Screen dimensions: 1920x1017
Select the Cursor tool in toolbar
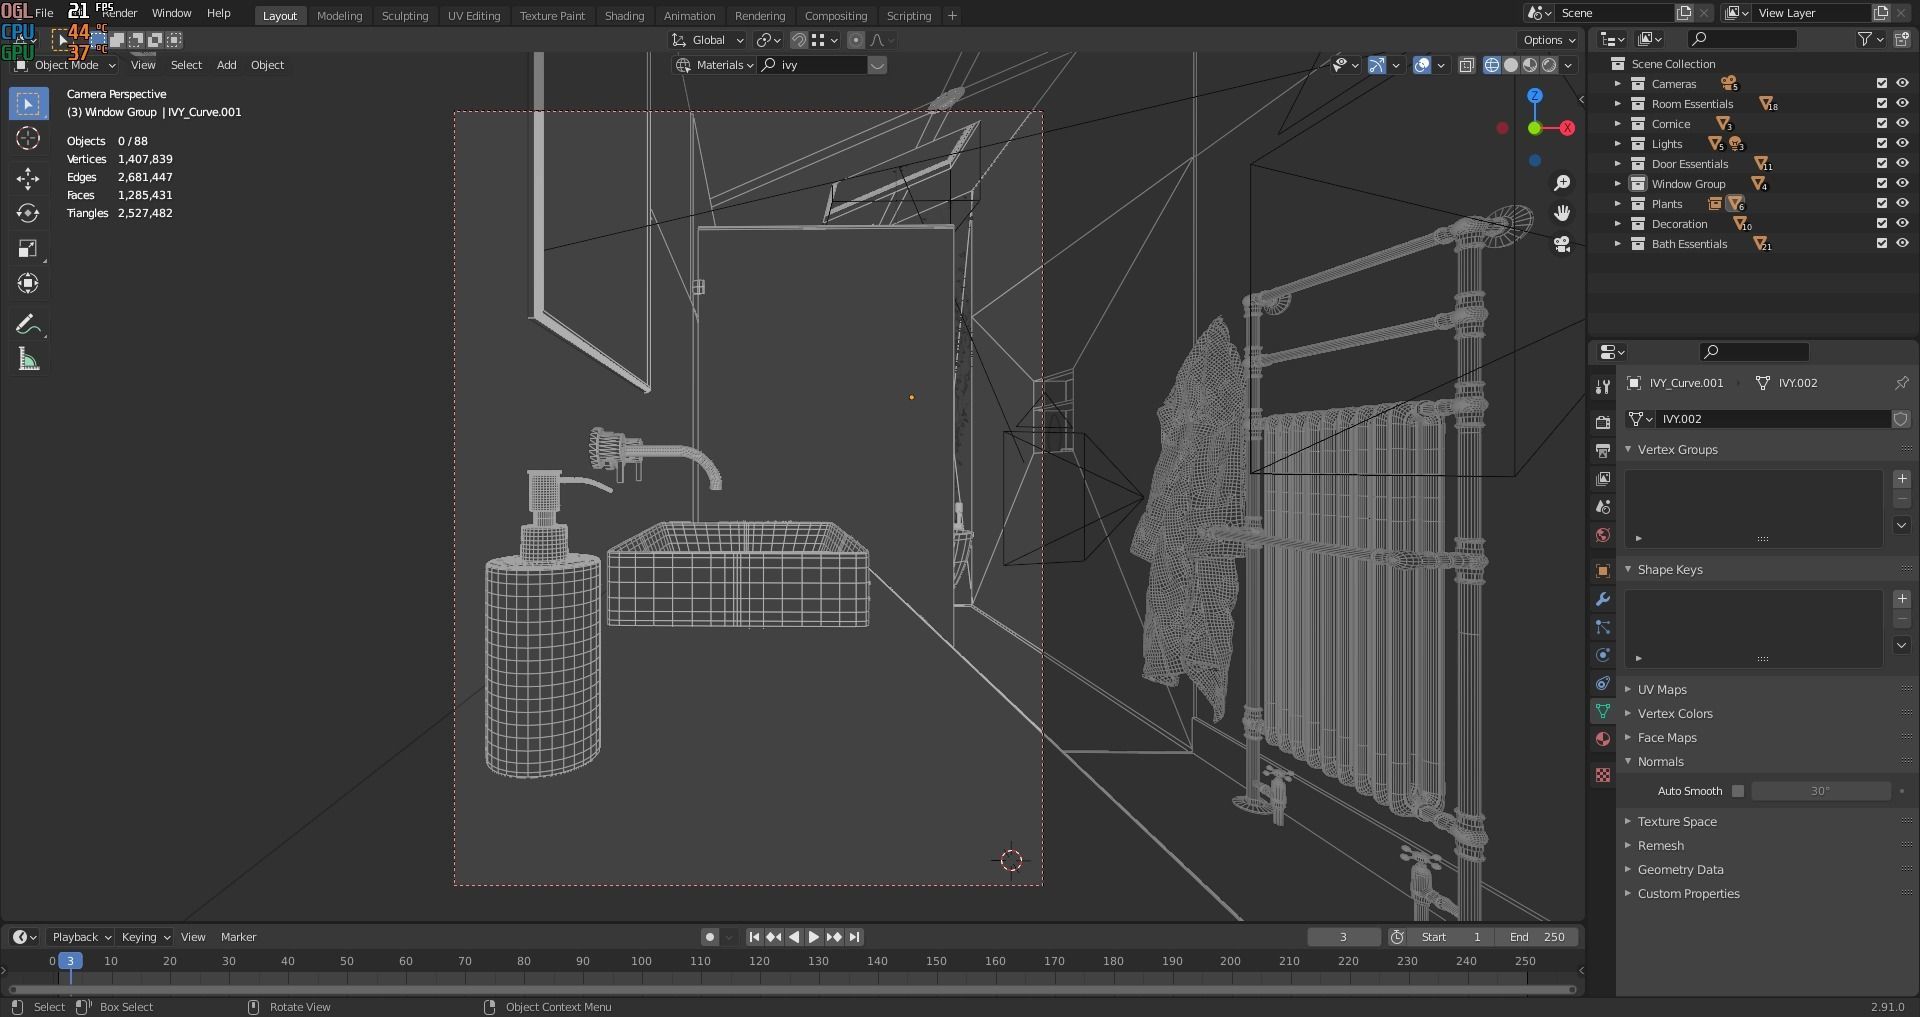coord(28,138)
